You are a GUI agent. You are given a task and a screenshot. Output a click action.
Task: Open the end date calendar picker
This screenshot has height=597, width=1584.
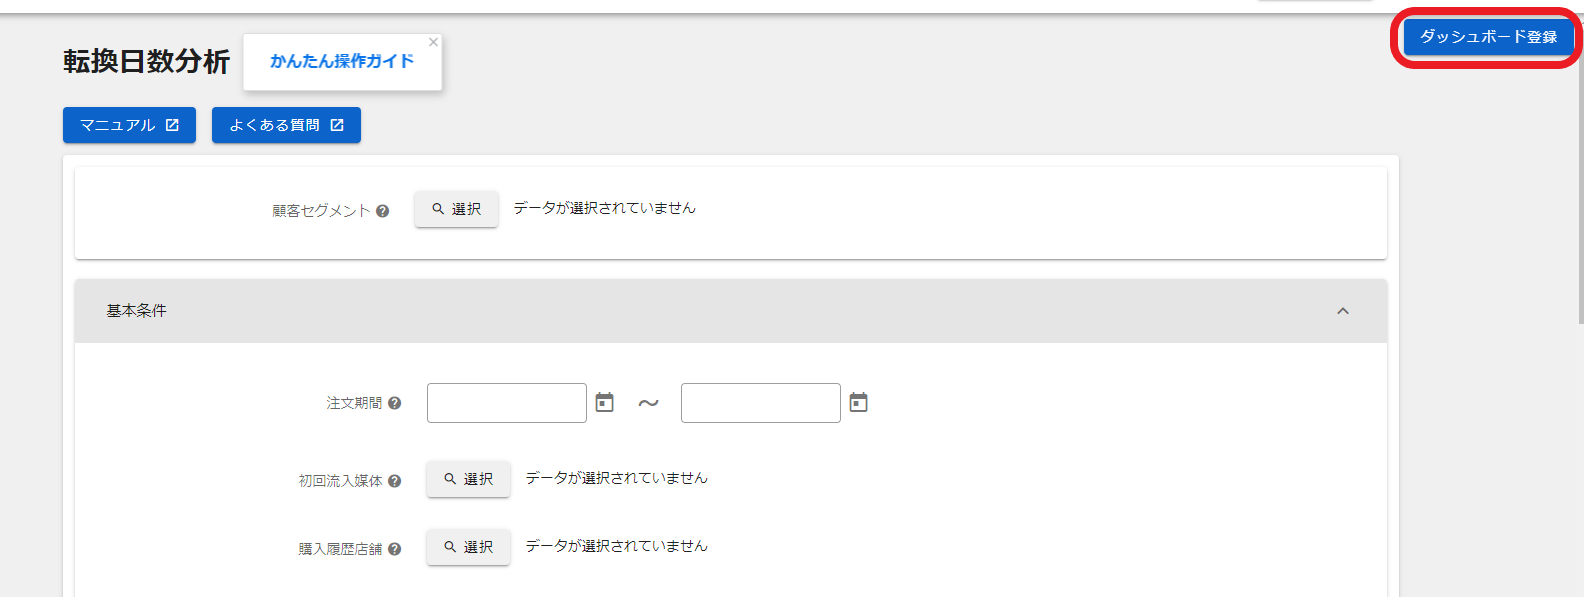(x=858, y=402)
